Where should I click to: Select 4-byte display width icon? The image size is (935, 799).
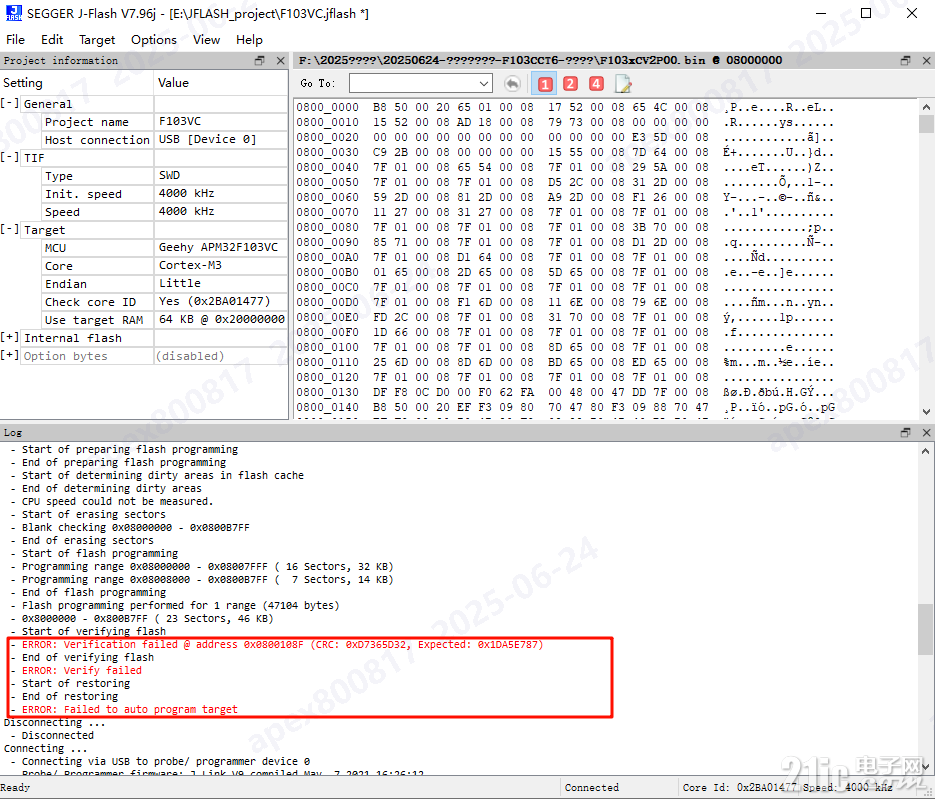point(596,83)
